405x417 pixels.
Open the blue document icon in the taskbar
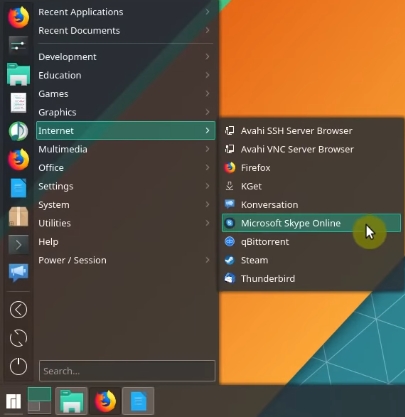pyautogui.click(x=138, y=401)
